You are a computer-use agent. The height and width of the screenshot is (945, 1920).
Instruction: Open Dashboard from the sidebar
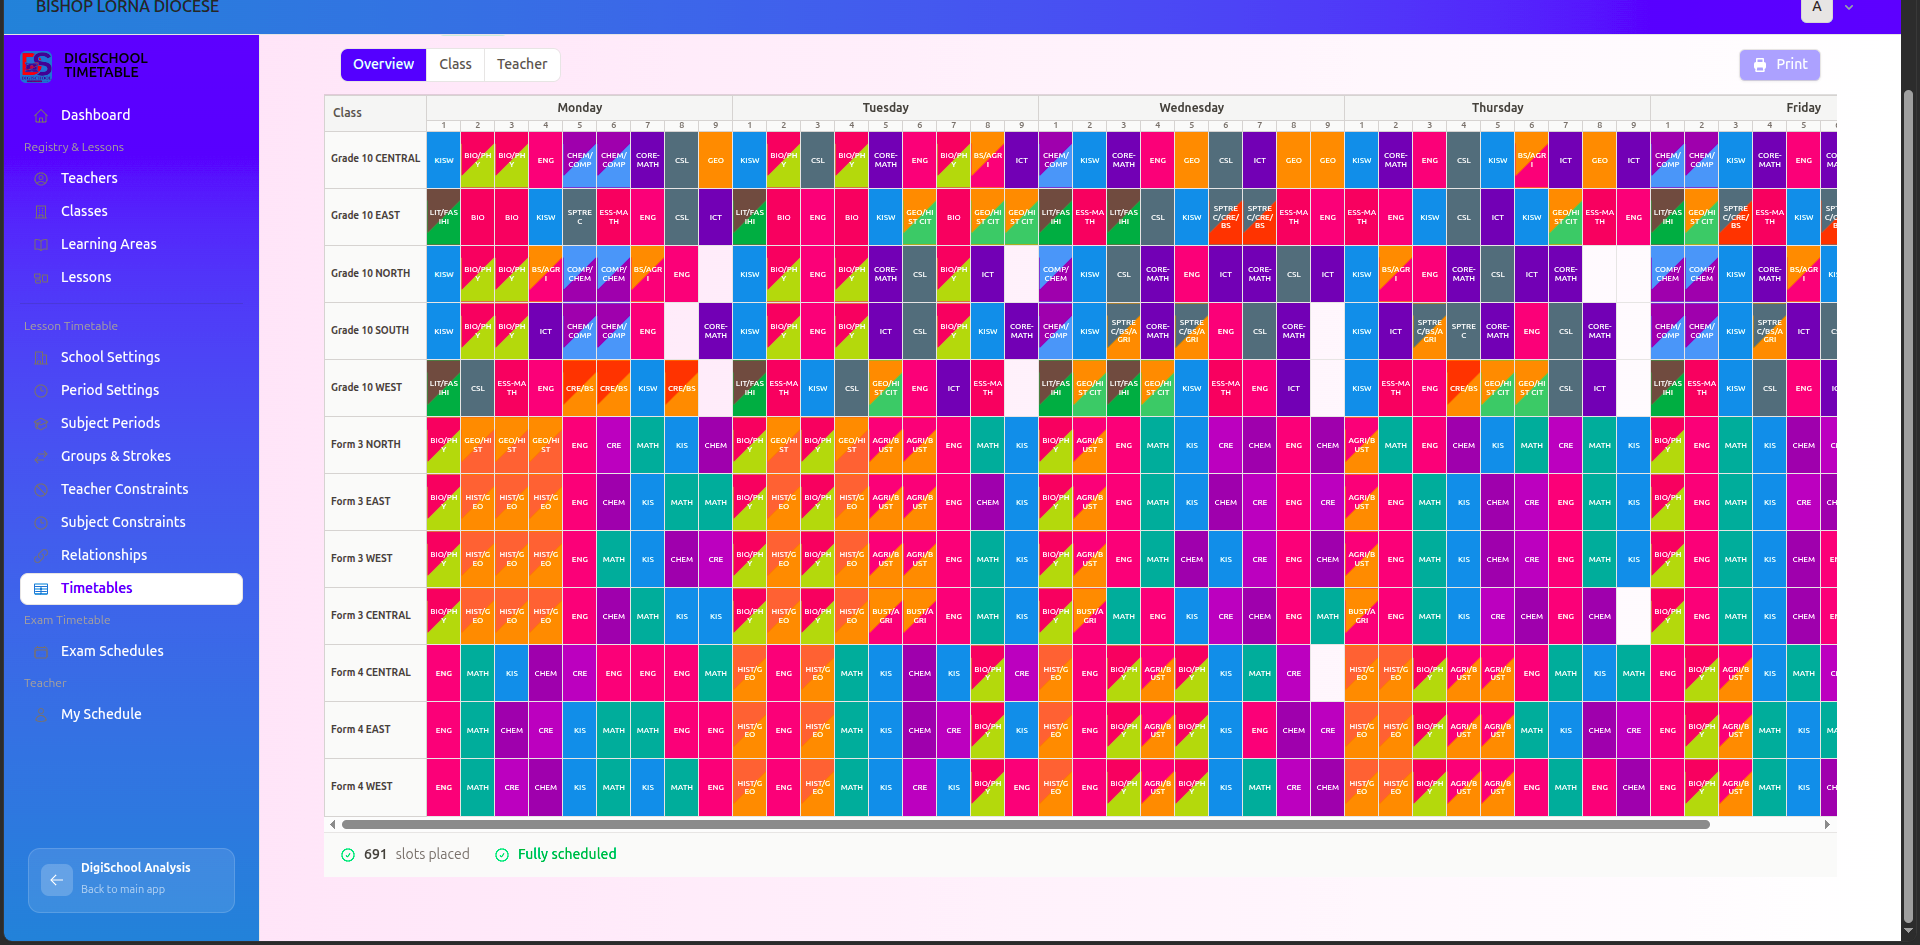click(131, 115)
